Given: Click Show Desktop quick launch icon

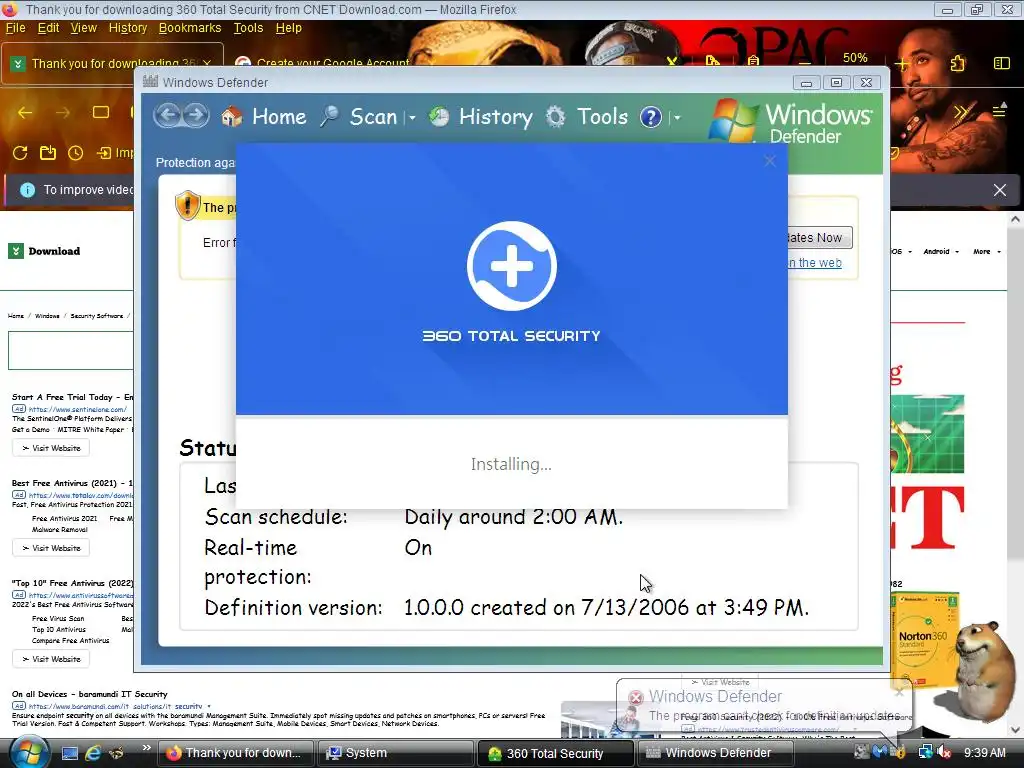Looking at the screenshot, I should (x=70, y=753).
